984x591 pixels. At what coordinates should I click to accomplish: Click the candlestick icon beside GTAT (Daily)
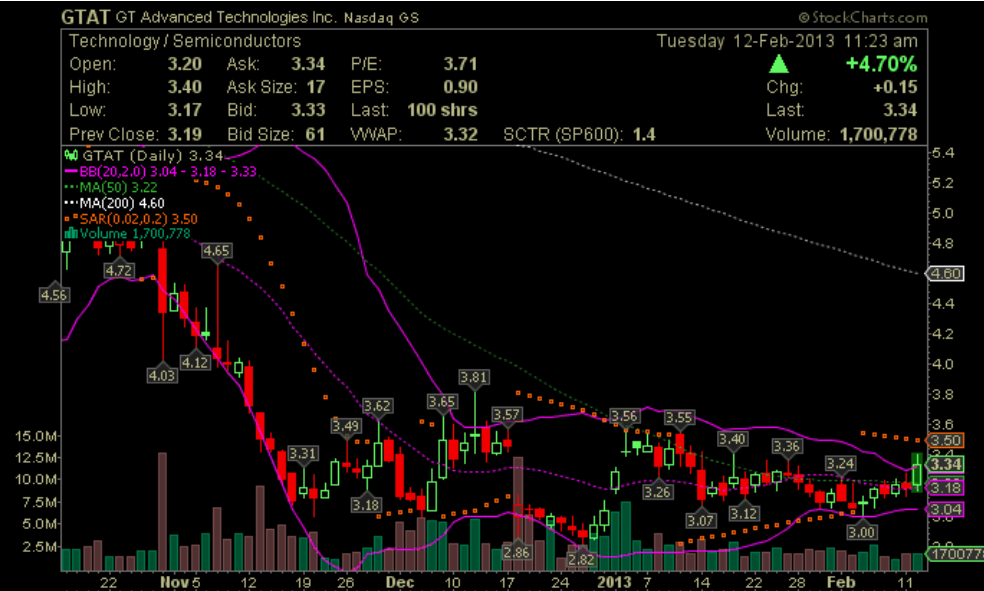pyautogui.click(x=71, y=156)
